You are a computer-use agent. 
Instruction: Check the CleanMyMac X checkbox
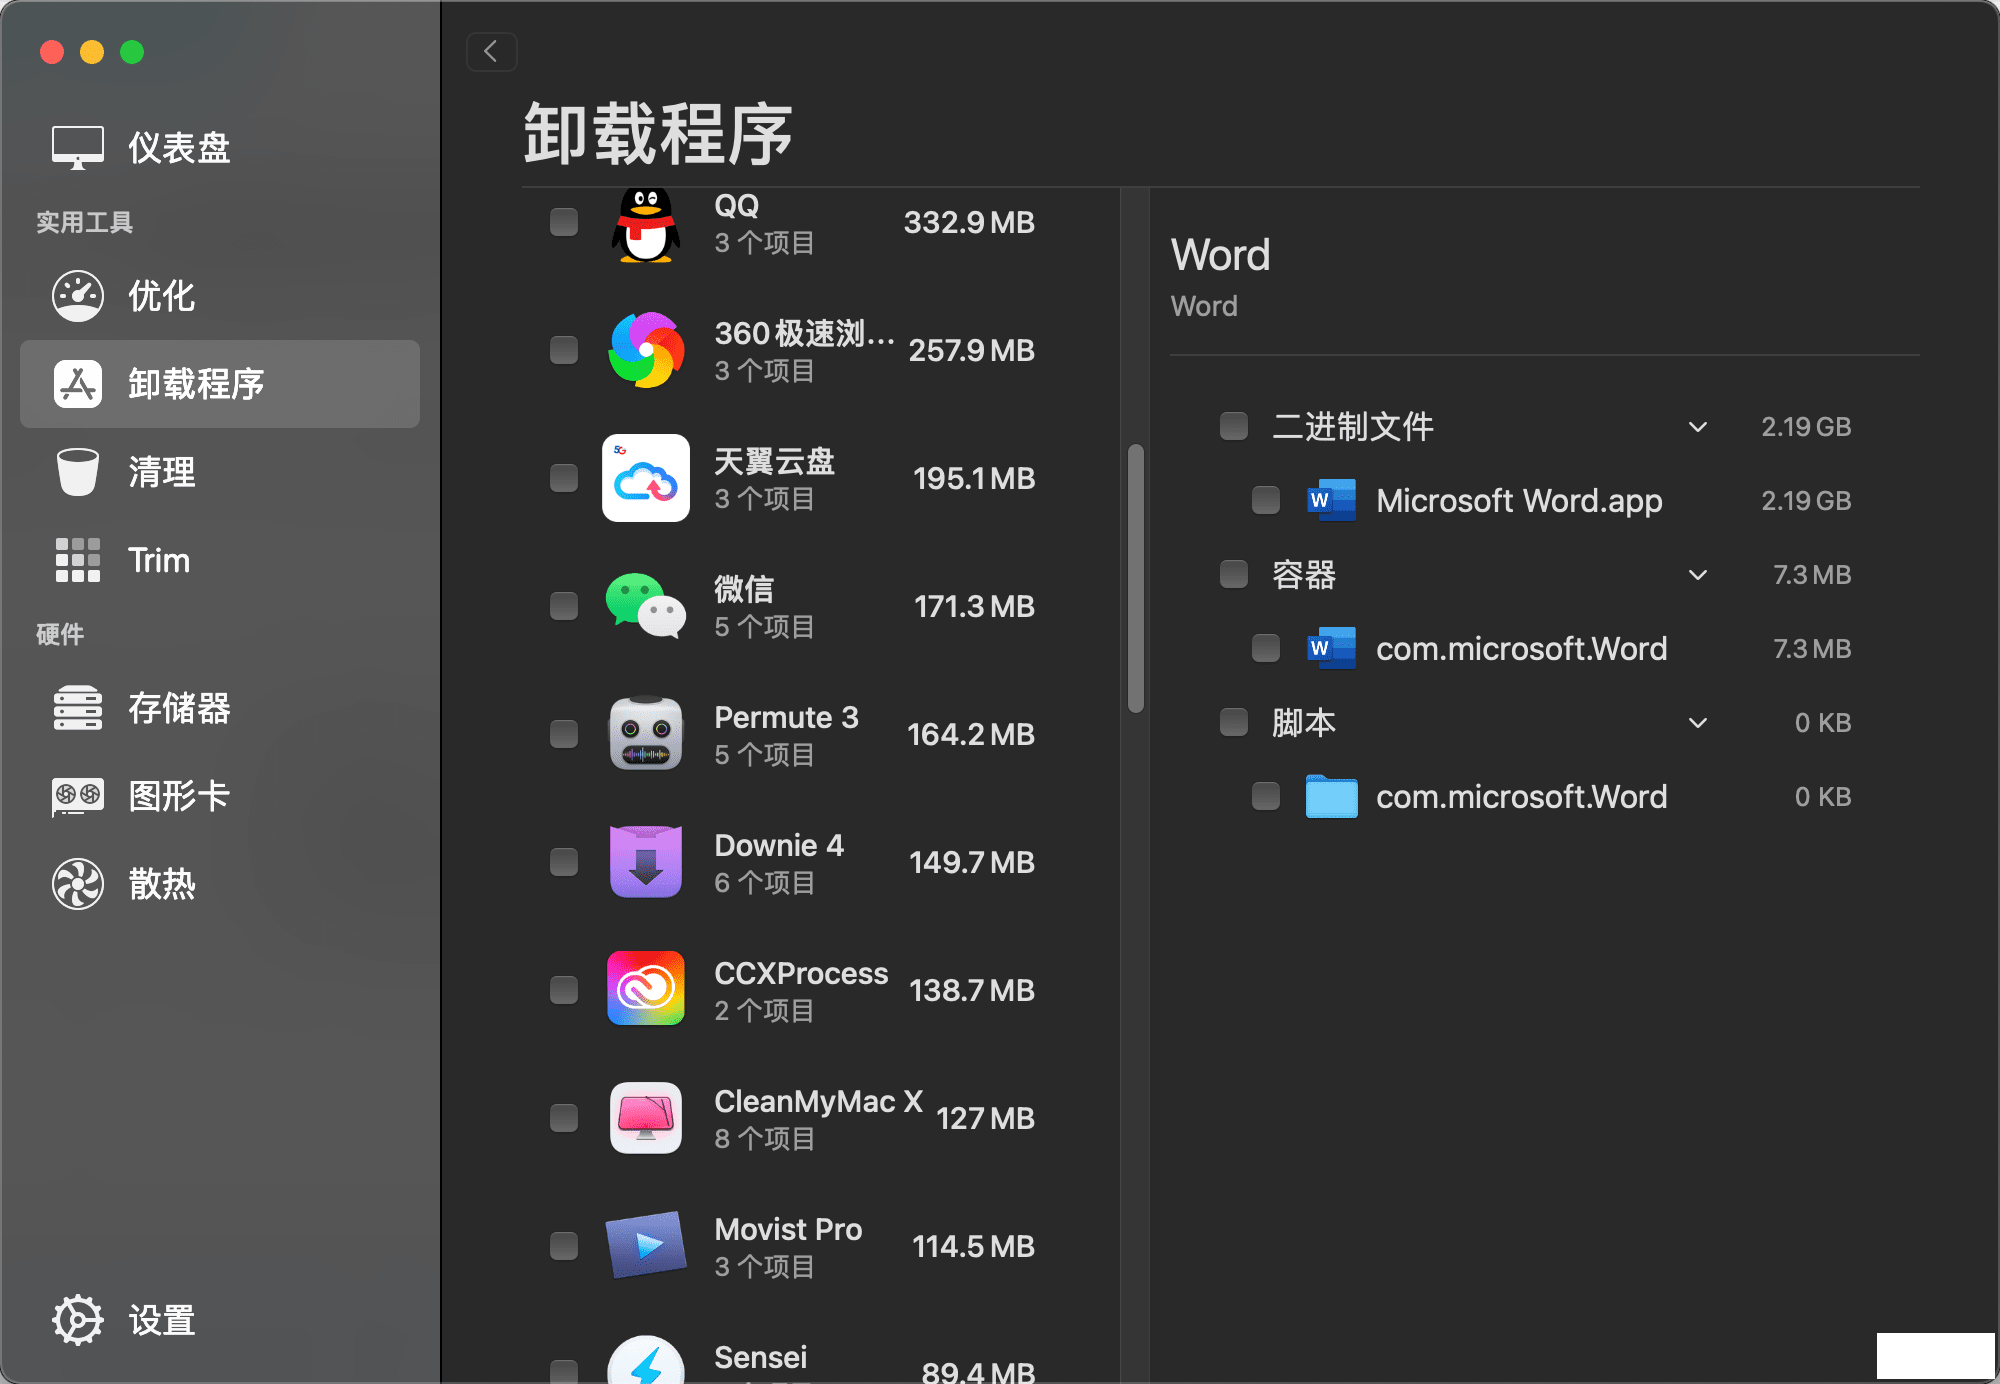[x=564, y=1118]
